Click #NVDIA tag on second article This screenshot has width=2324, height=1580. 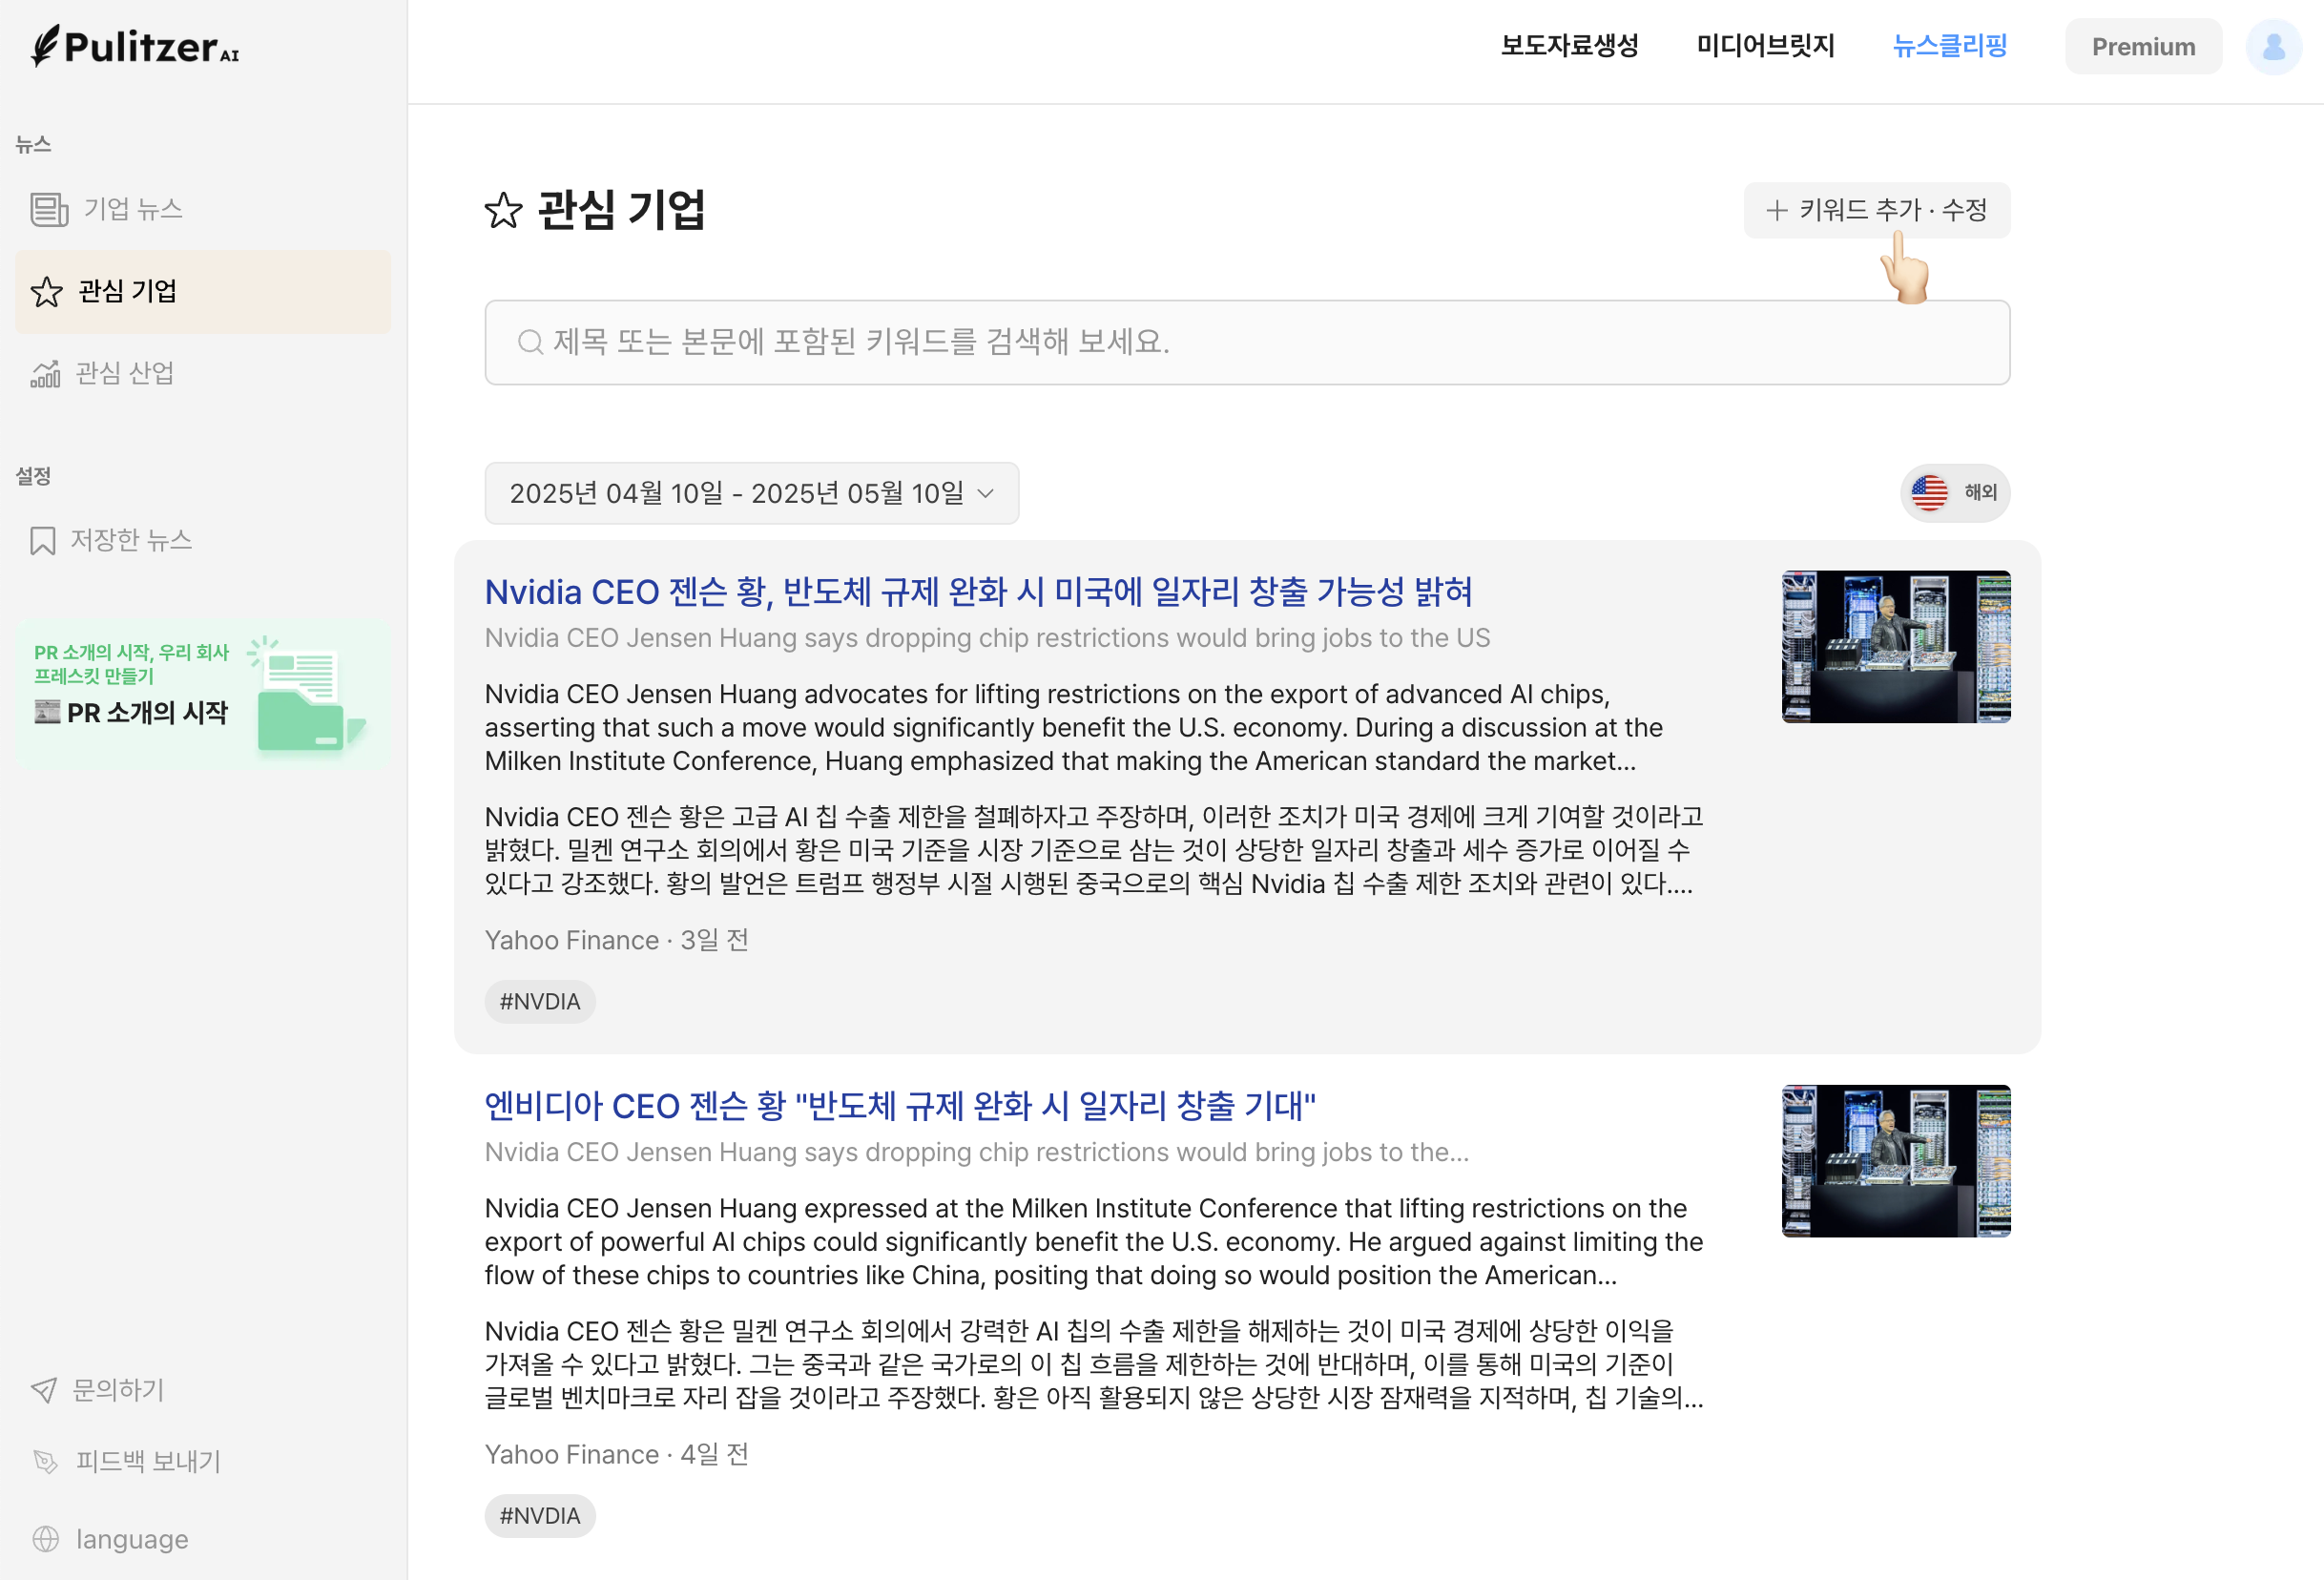pos(540,1516)
